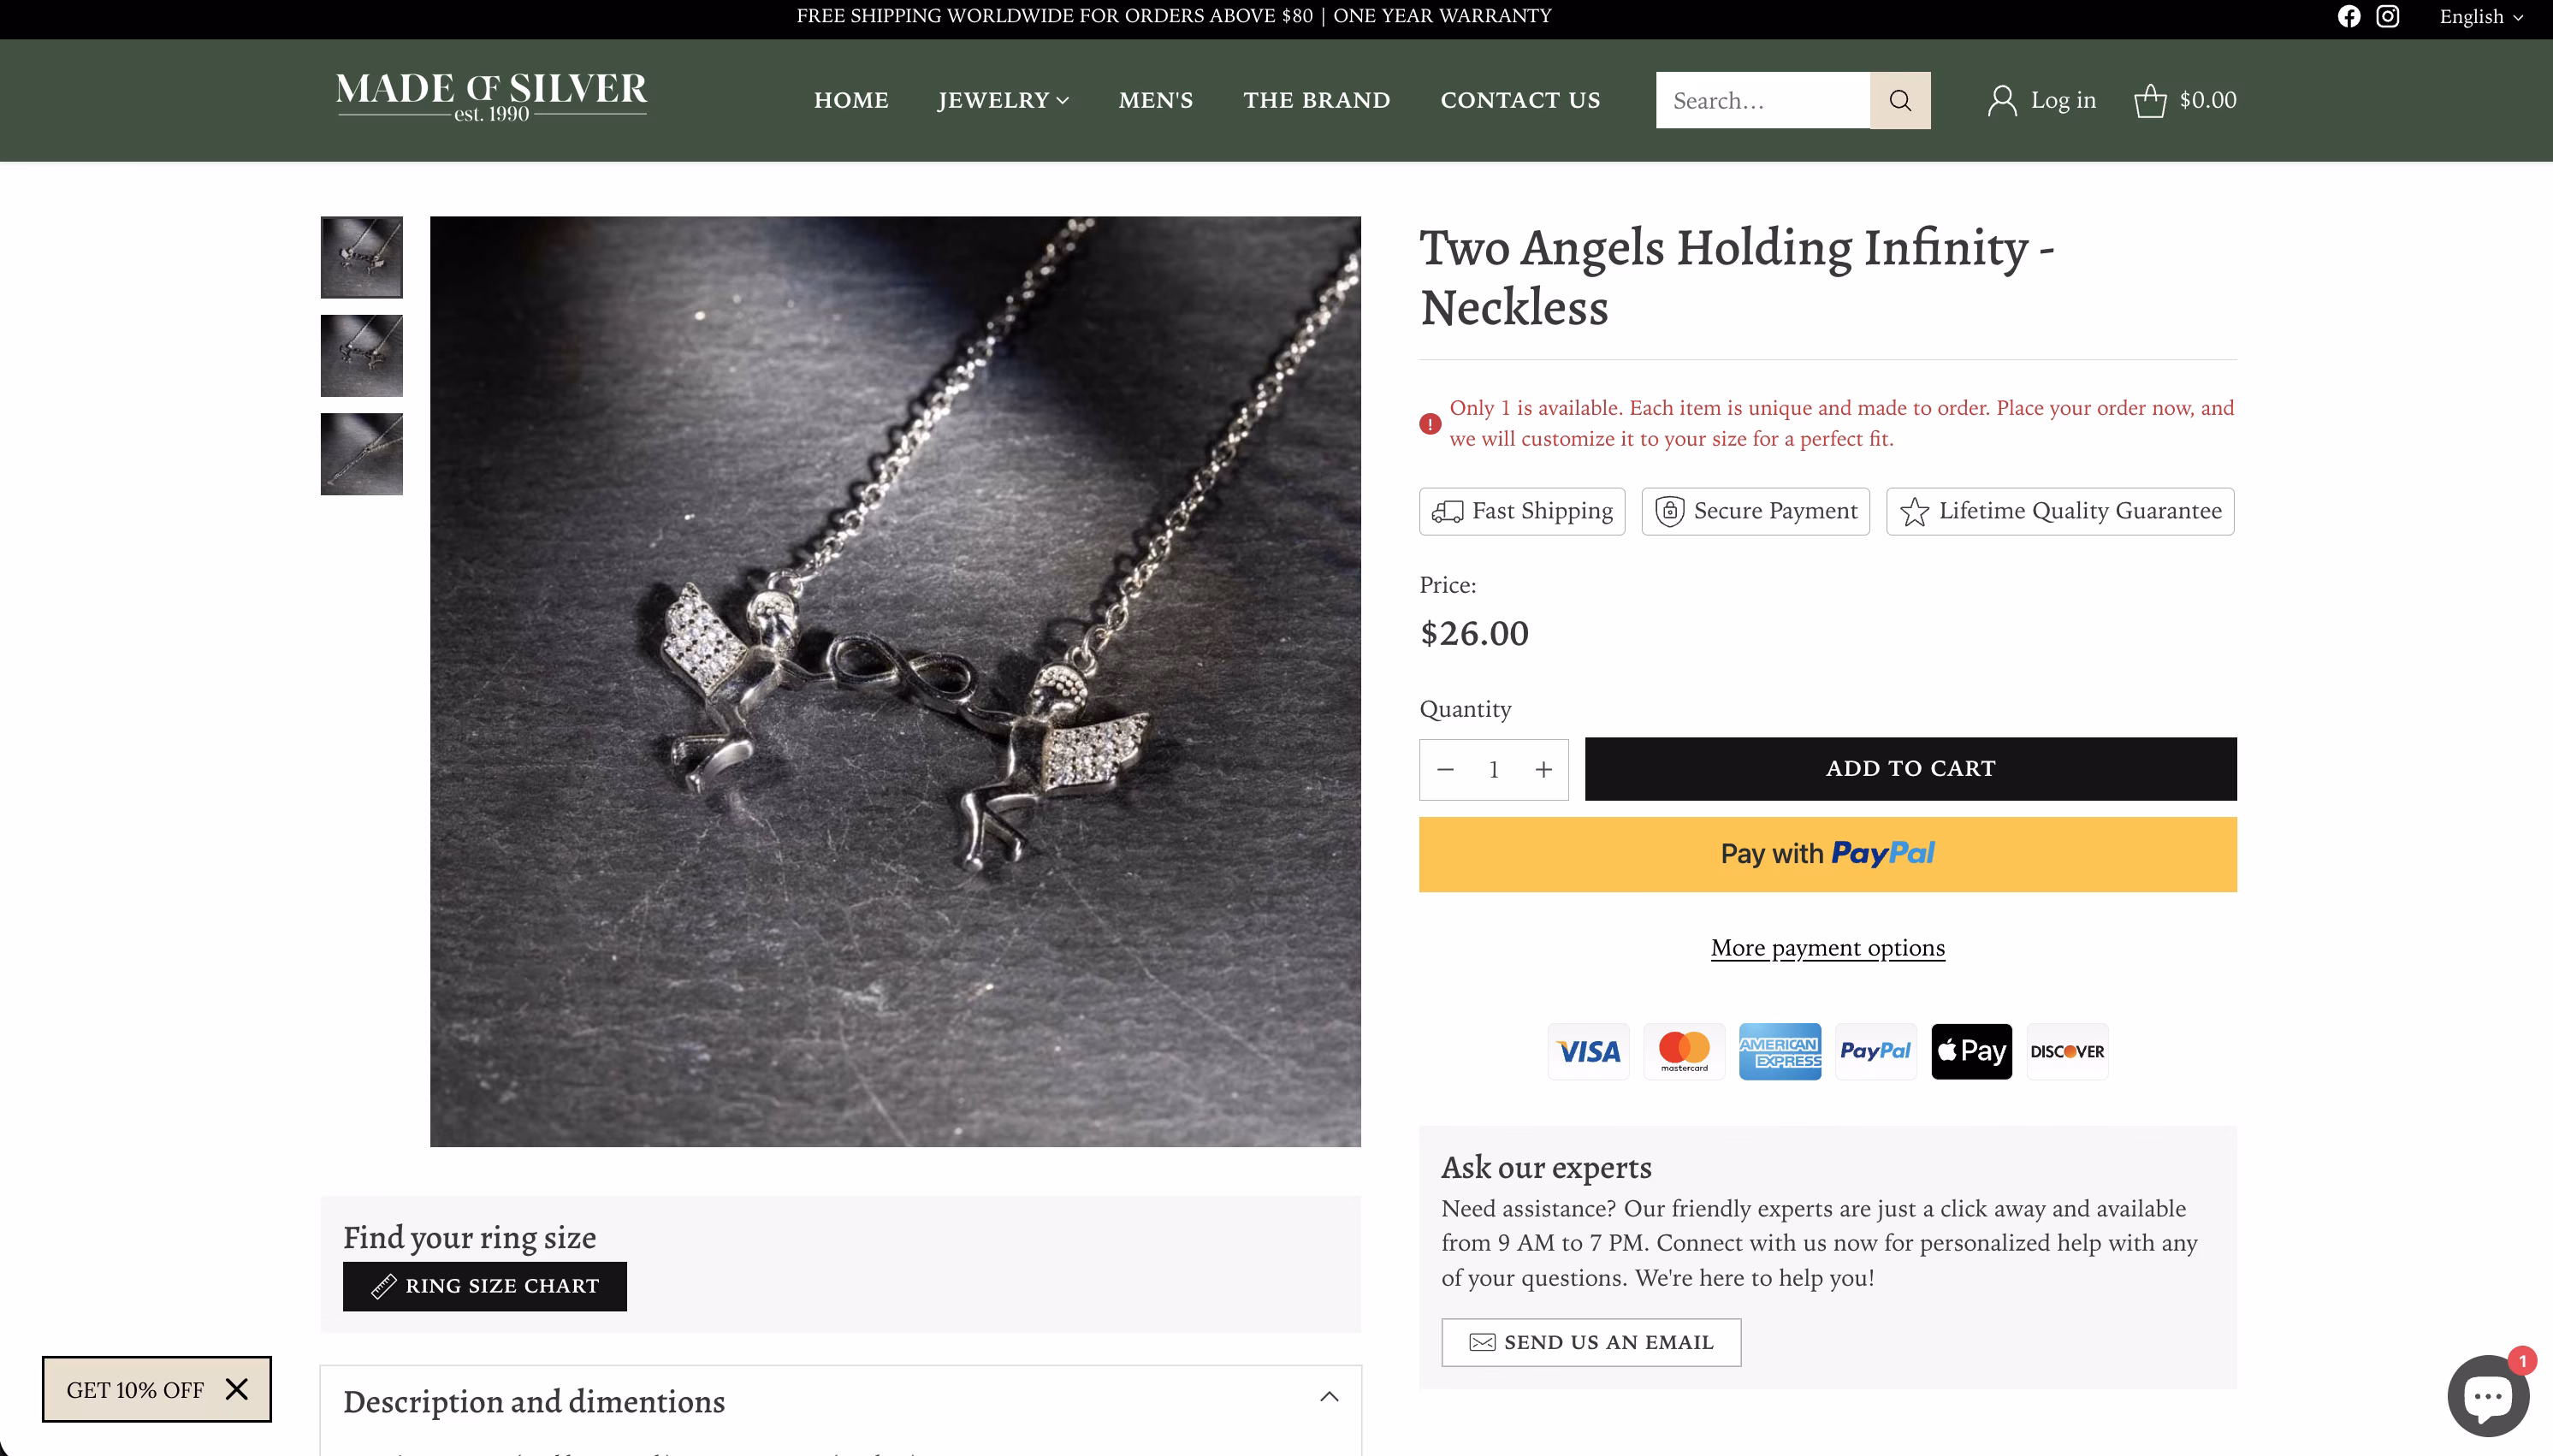The height and width of the screenshot is (1456, 2553).
Task: Dismiss the GET 10% OFF banner
Action: pos(238,1389)
